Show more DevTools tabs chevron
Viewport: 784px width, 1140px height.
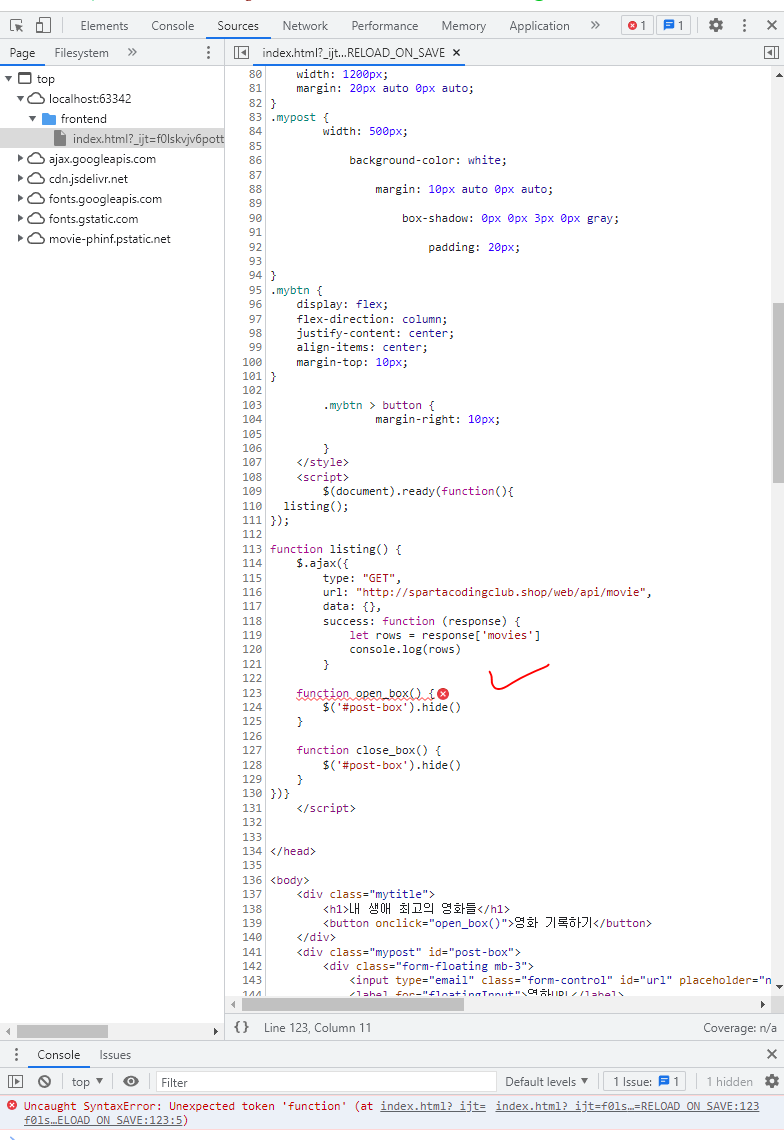point(595,25)
